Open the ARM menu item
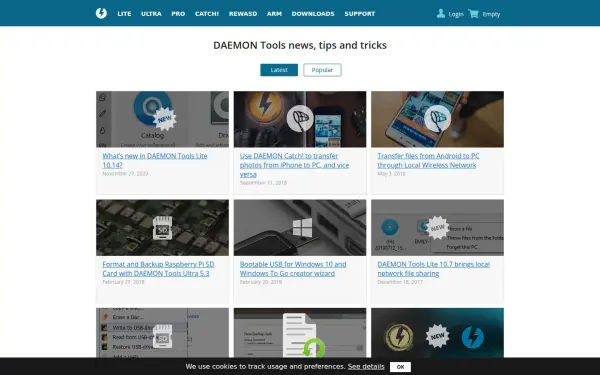Viewport: 600px width, 375px height. (274, 14)
